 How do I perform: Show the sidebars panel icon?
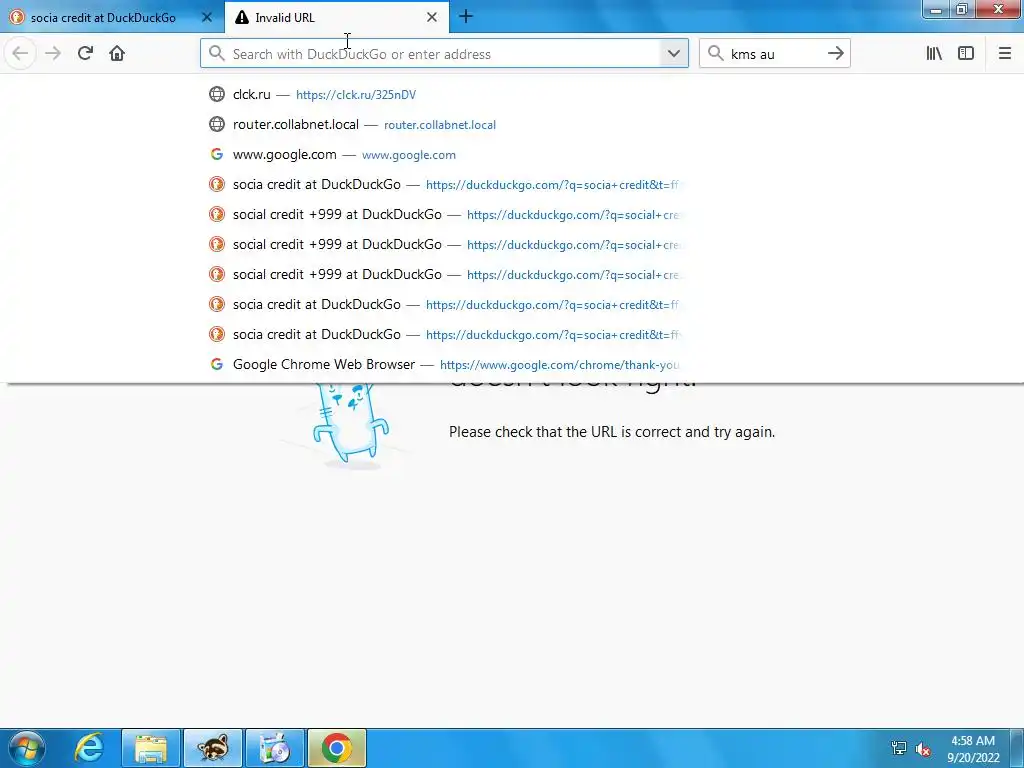pyautogui.click(x=966, y=54)
